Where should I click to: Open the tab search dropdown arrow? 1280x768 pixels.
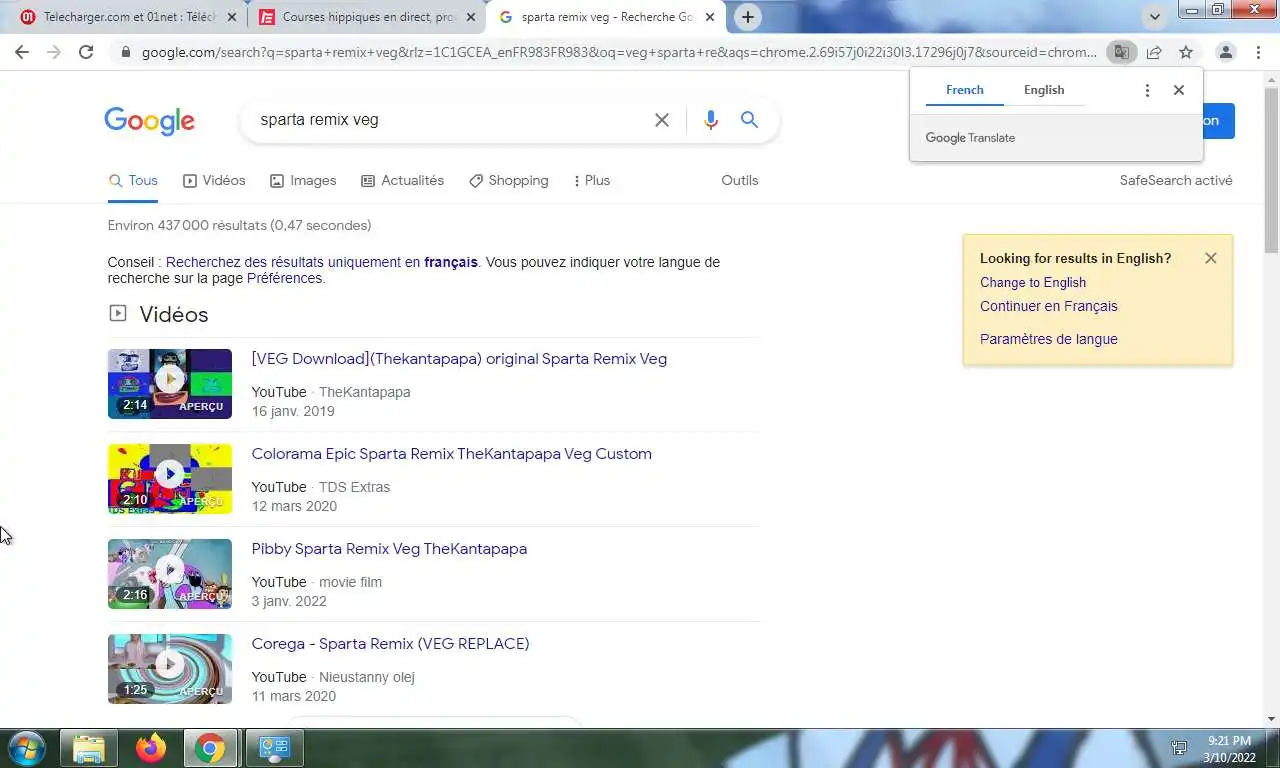1155,17
